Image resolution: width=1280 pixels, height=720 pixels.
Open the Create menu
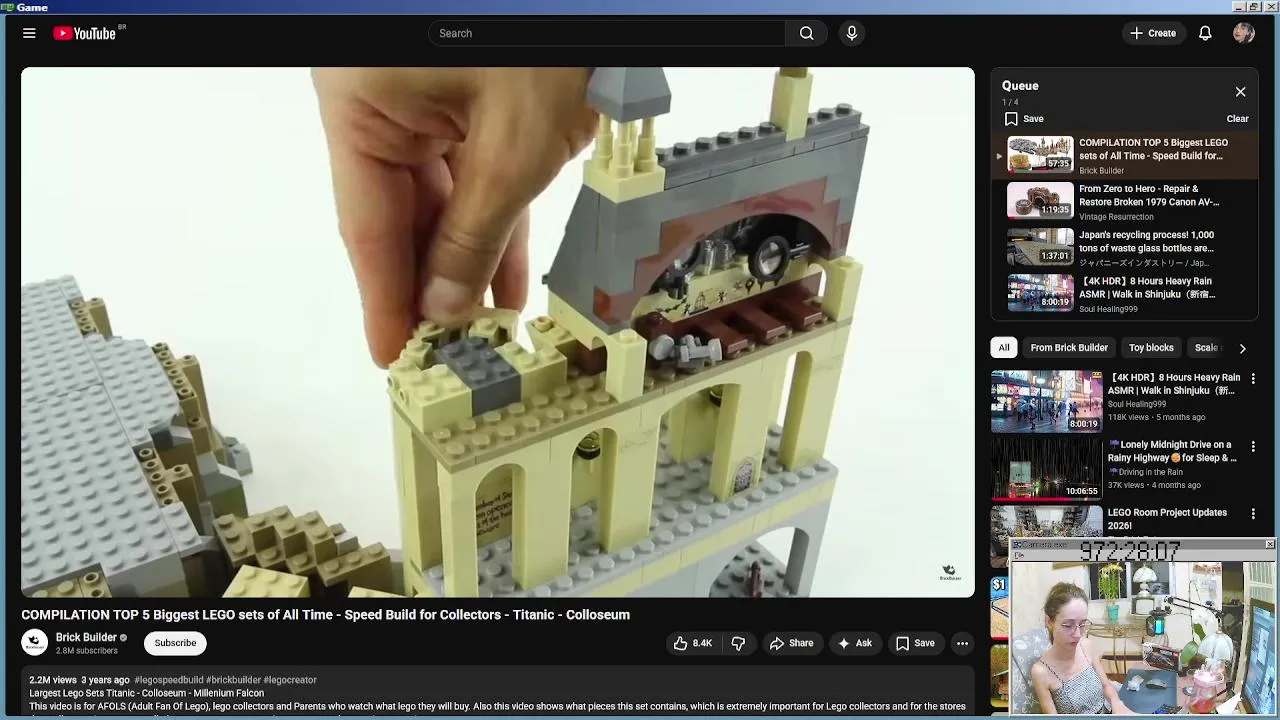click(x=1153, y=33)
